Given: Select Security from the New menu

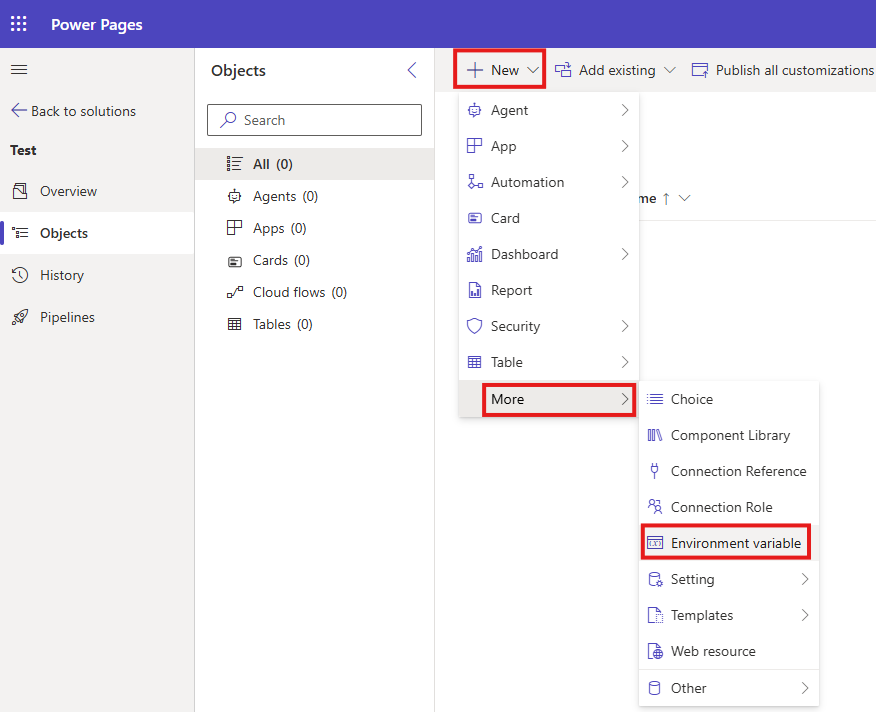Looking at the screenshot, I should point(549,326).
